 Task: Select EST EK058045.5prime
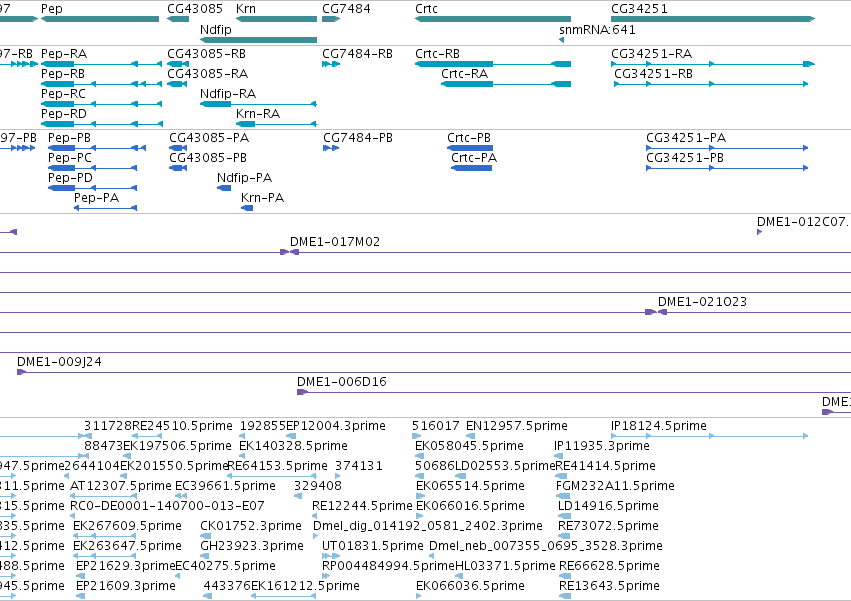(x=418, y=456)
